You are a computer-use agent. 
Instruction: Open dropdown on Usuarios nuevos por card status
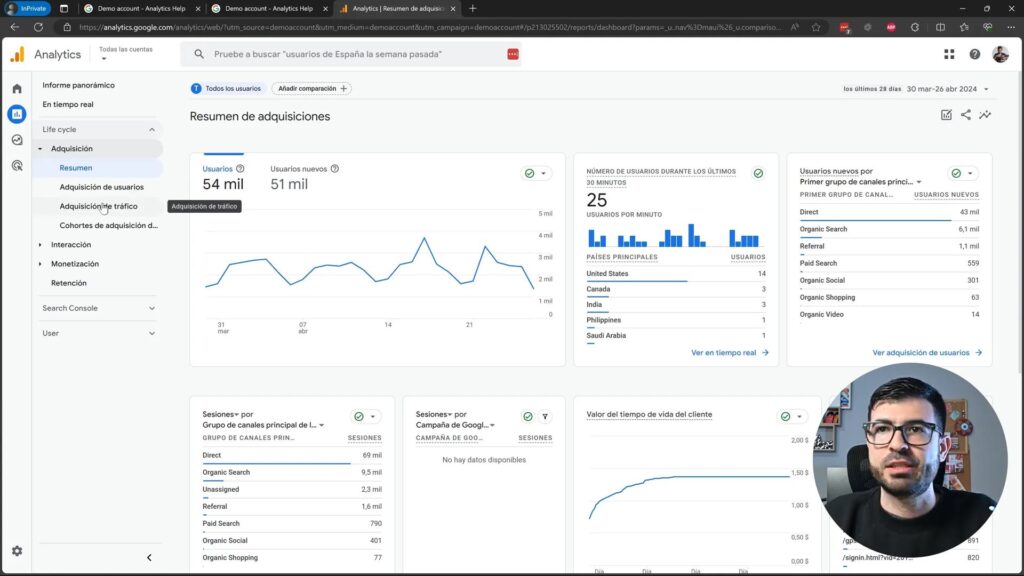(970, 174)
